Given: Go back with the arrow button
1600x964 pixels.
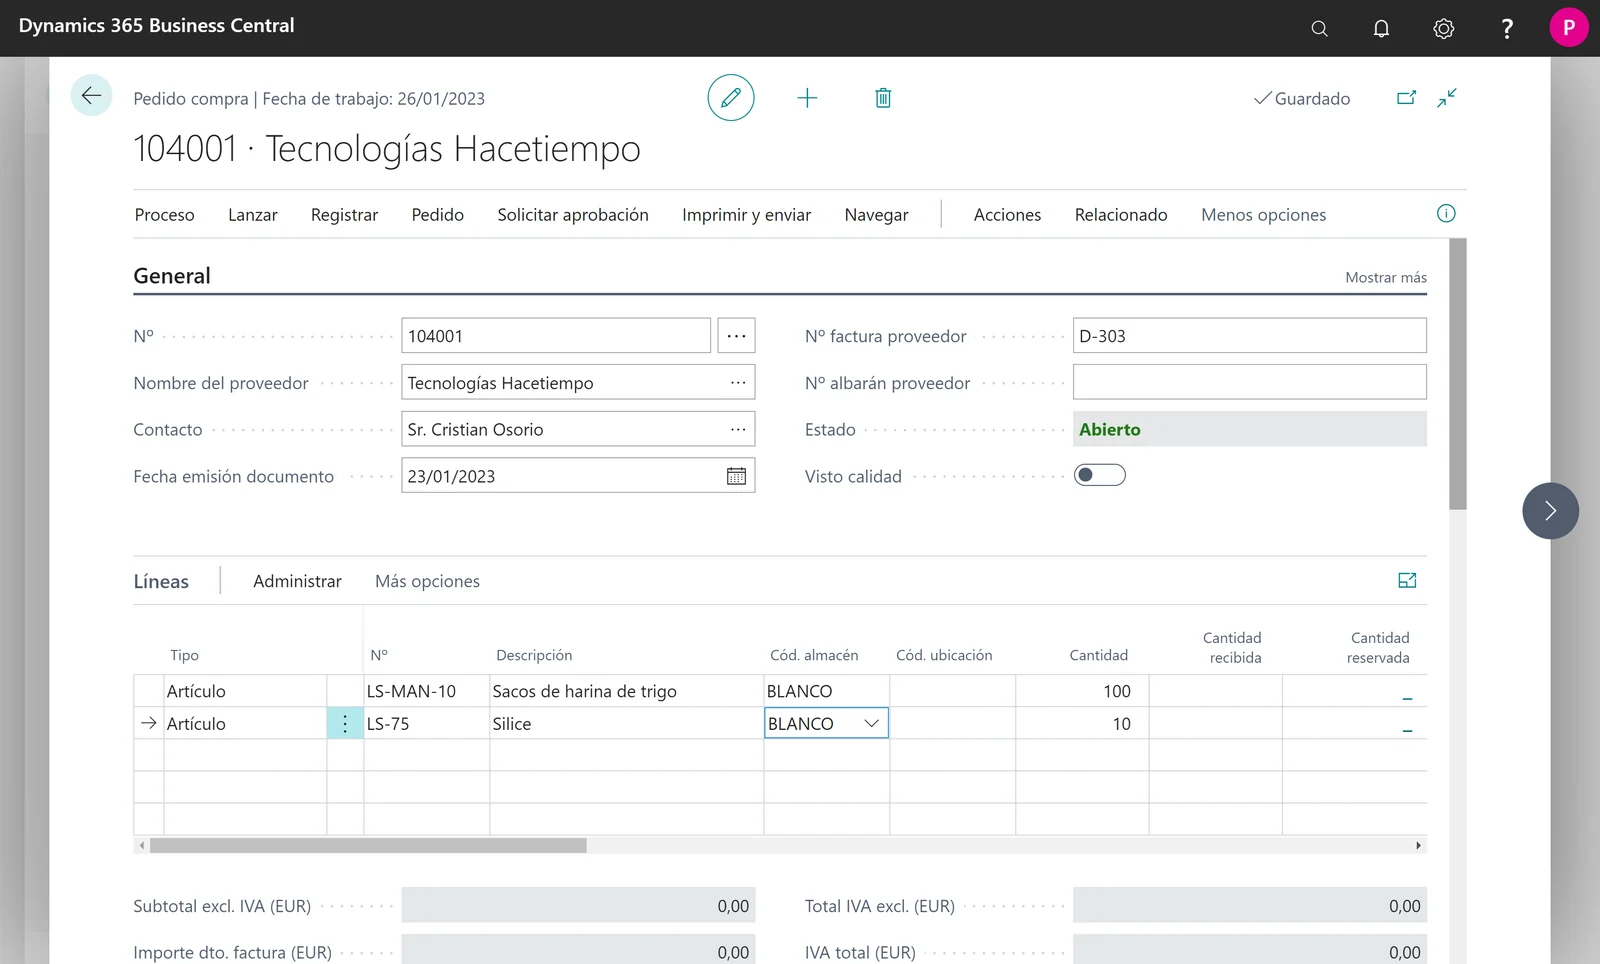Looking at the screenshot, I should (x=91, y=96).
